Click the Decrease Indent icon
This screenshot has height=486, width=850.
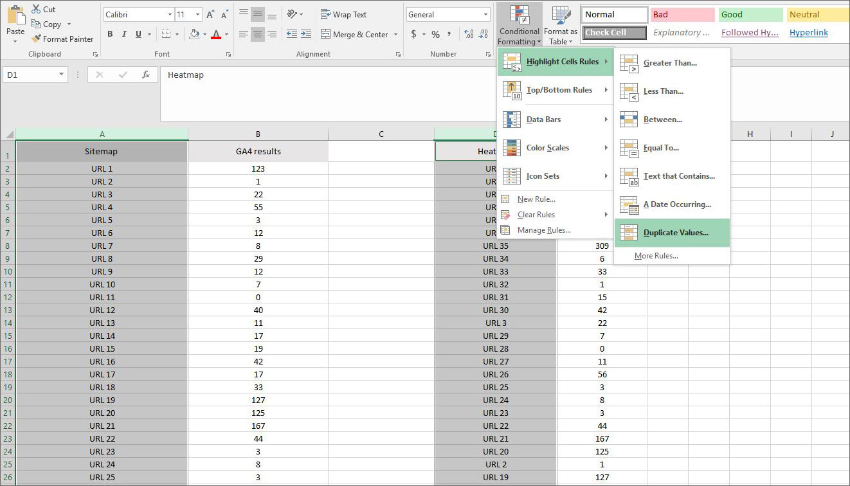[x=292, y=34]
